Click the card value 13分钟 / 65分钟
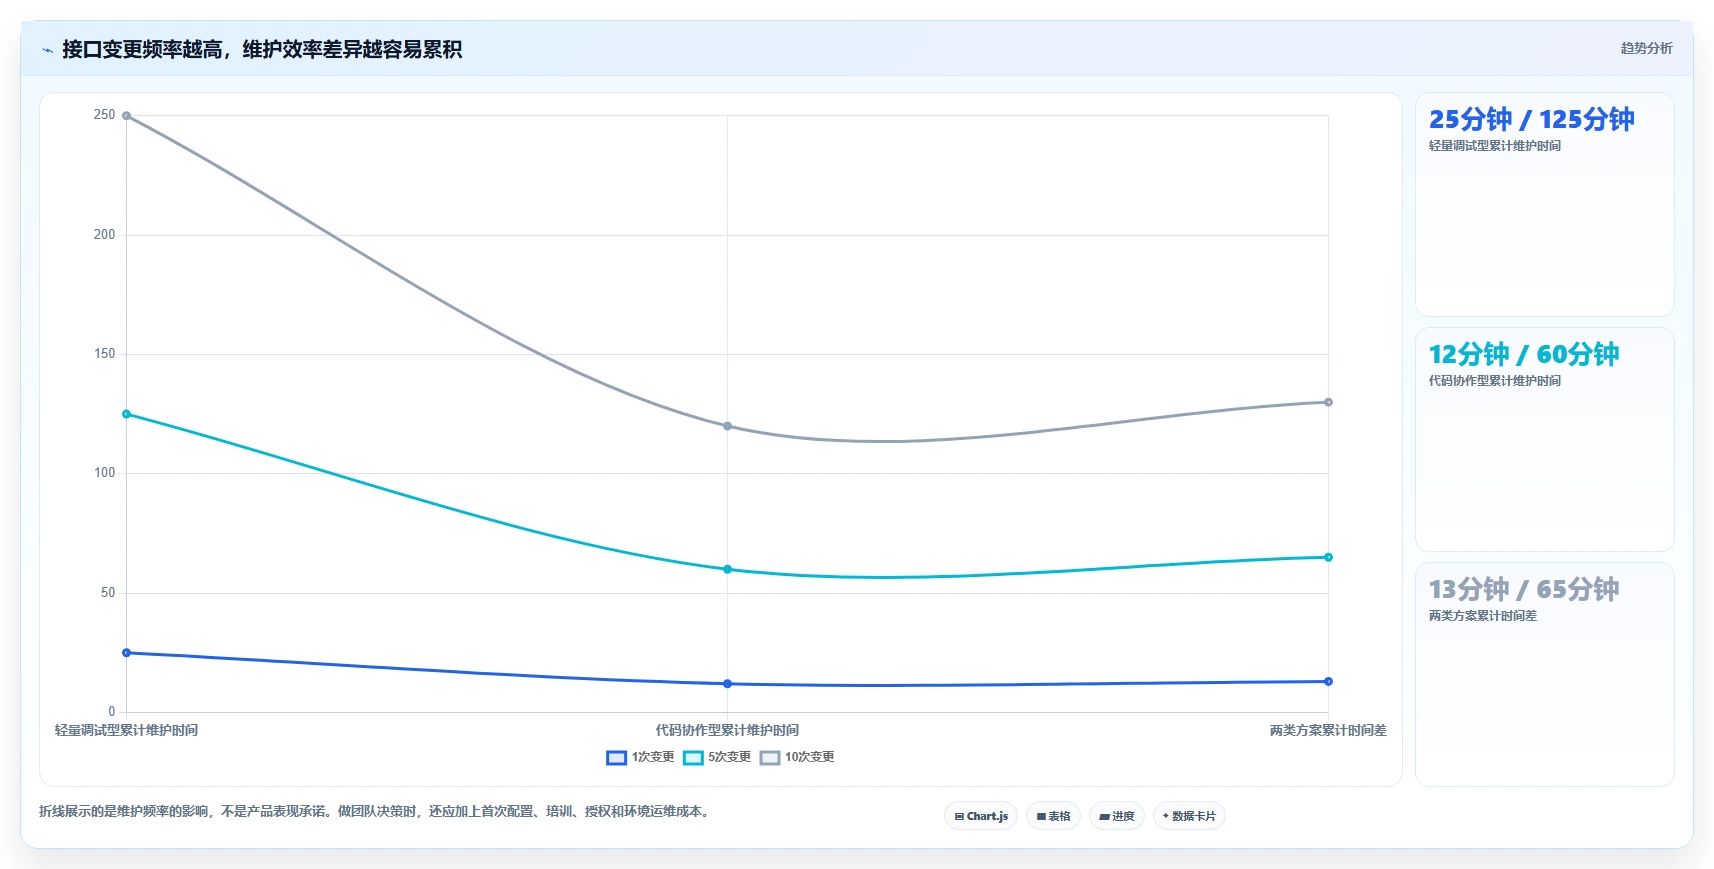The width and height of the screenshot is (1714, 869). [x=1524, y=589]
